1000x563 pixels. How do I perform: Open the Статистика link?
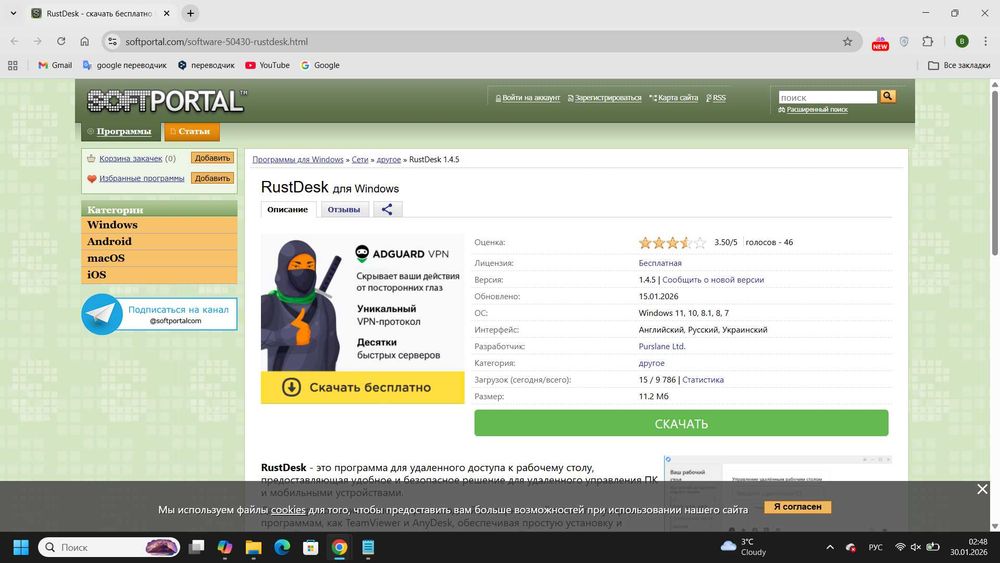[x=703, y=379]
